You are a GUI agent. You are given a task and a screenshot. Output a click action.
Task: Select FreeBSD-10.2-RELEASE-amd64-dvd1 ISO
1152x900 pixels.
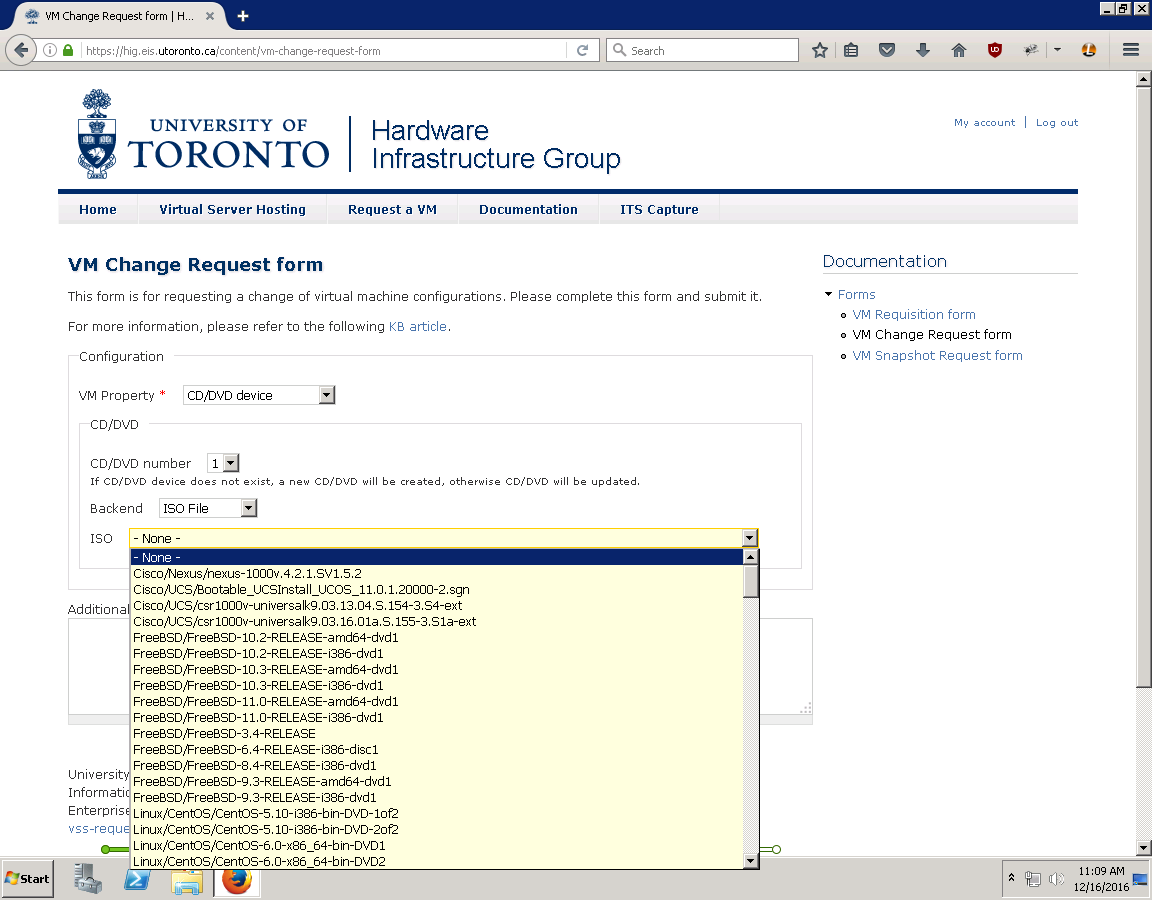436,638
